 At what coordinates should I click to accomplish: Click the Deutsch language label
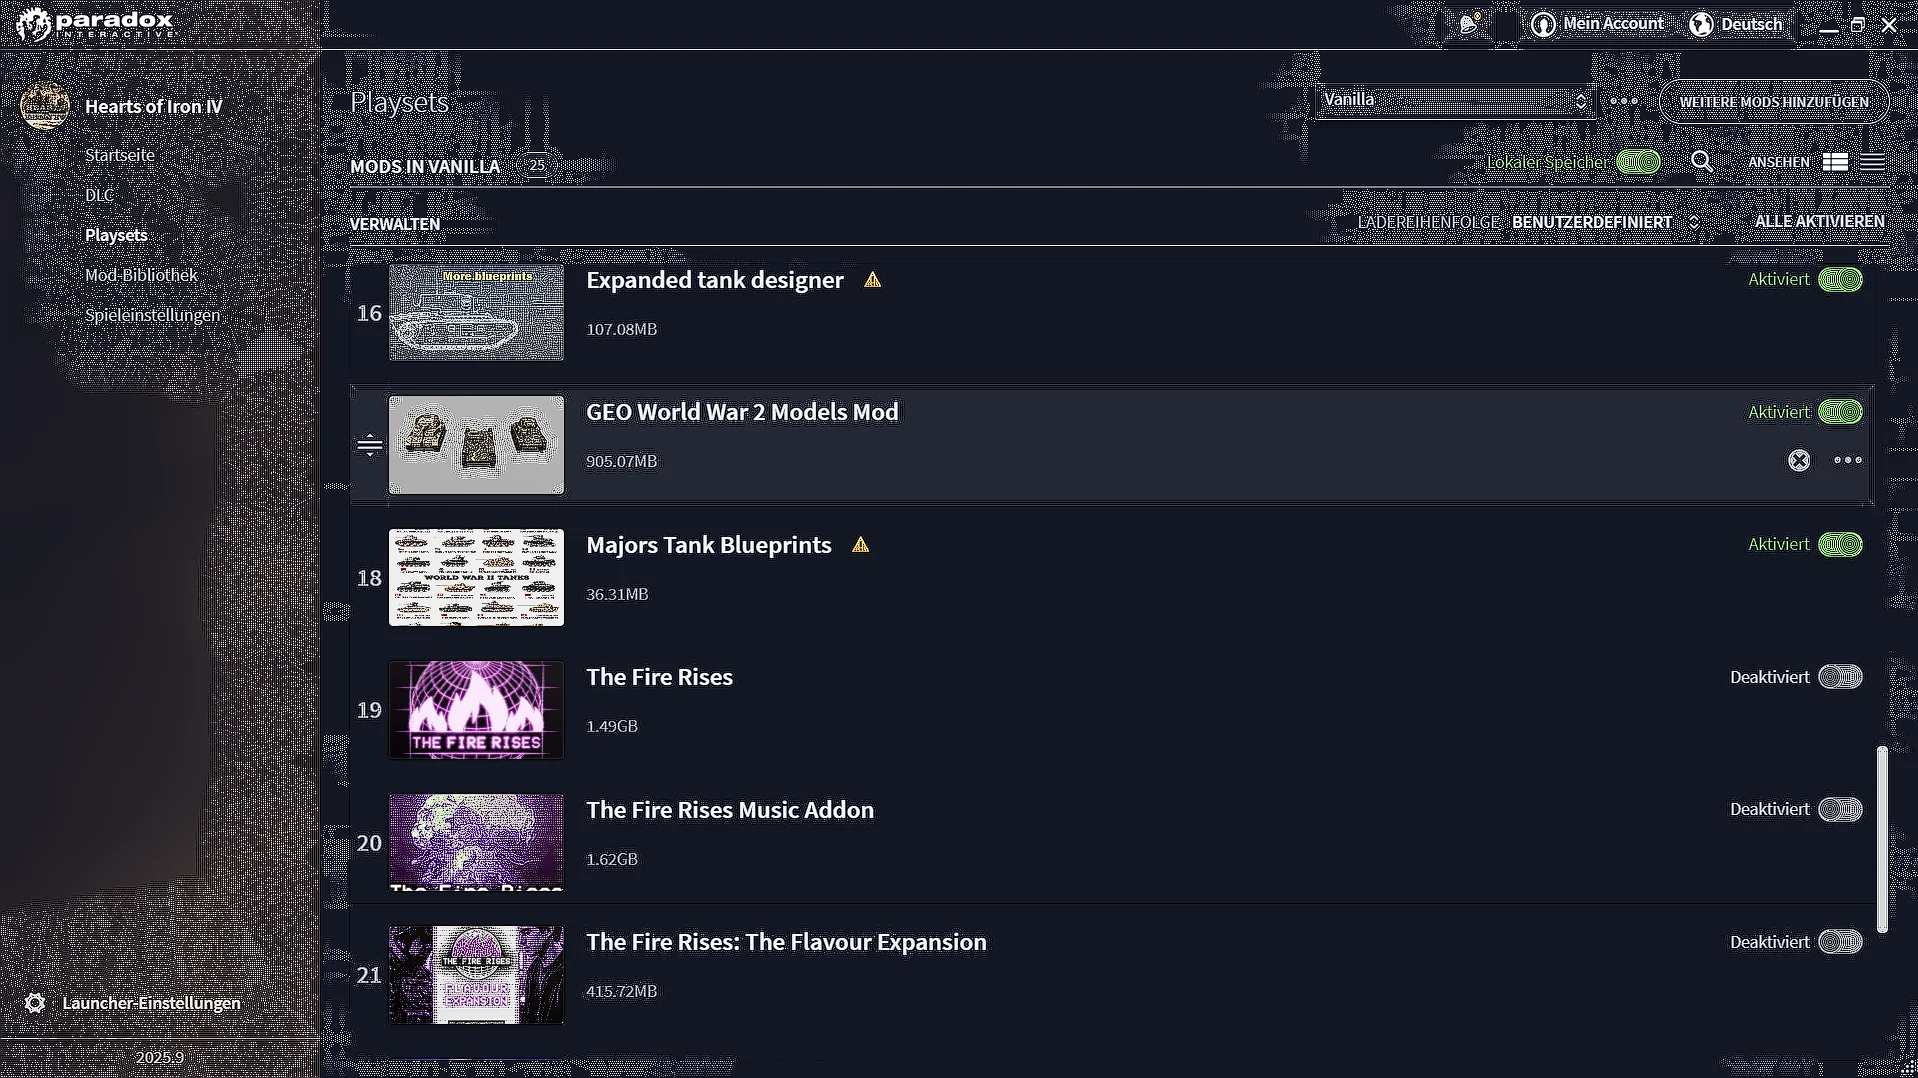1751,24
